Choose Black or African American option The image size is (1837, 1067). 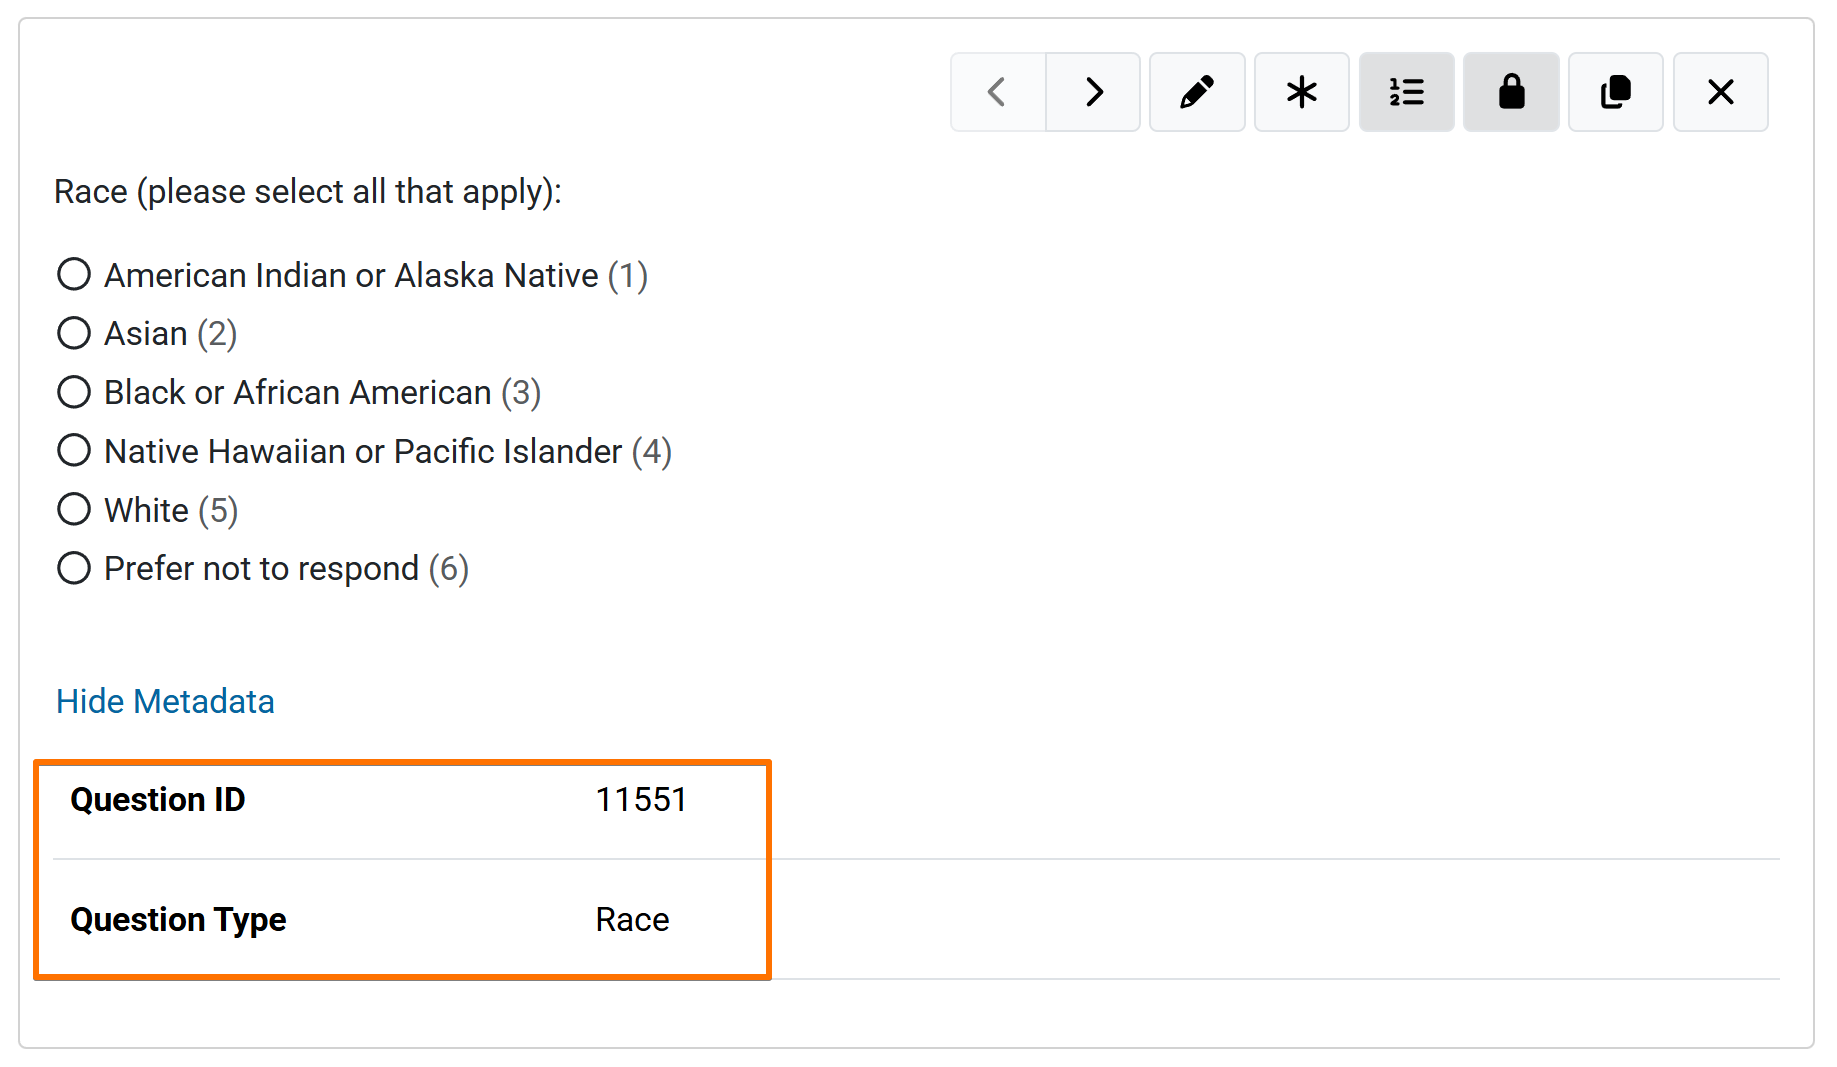[x=74, y=392]
